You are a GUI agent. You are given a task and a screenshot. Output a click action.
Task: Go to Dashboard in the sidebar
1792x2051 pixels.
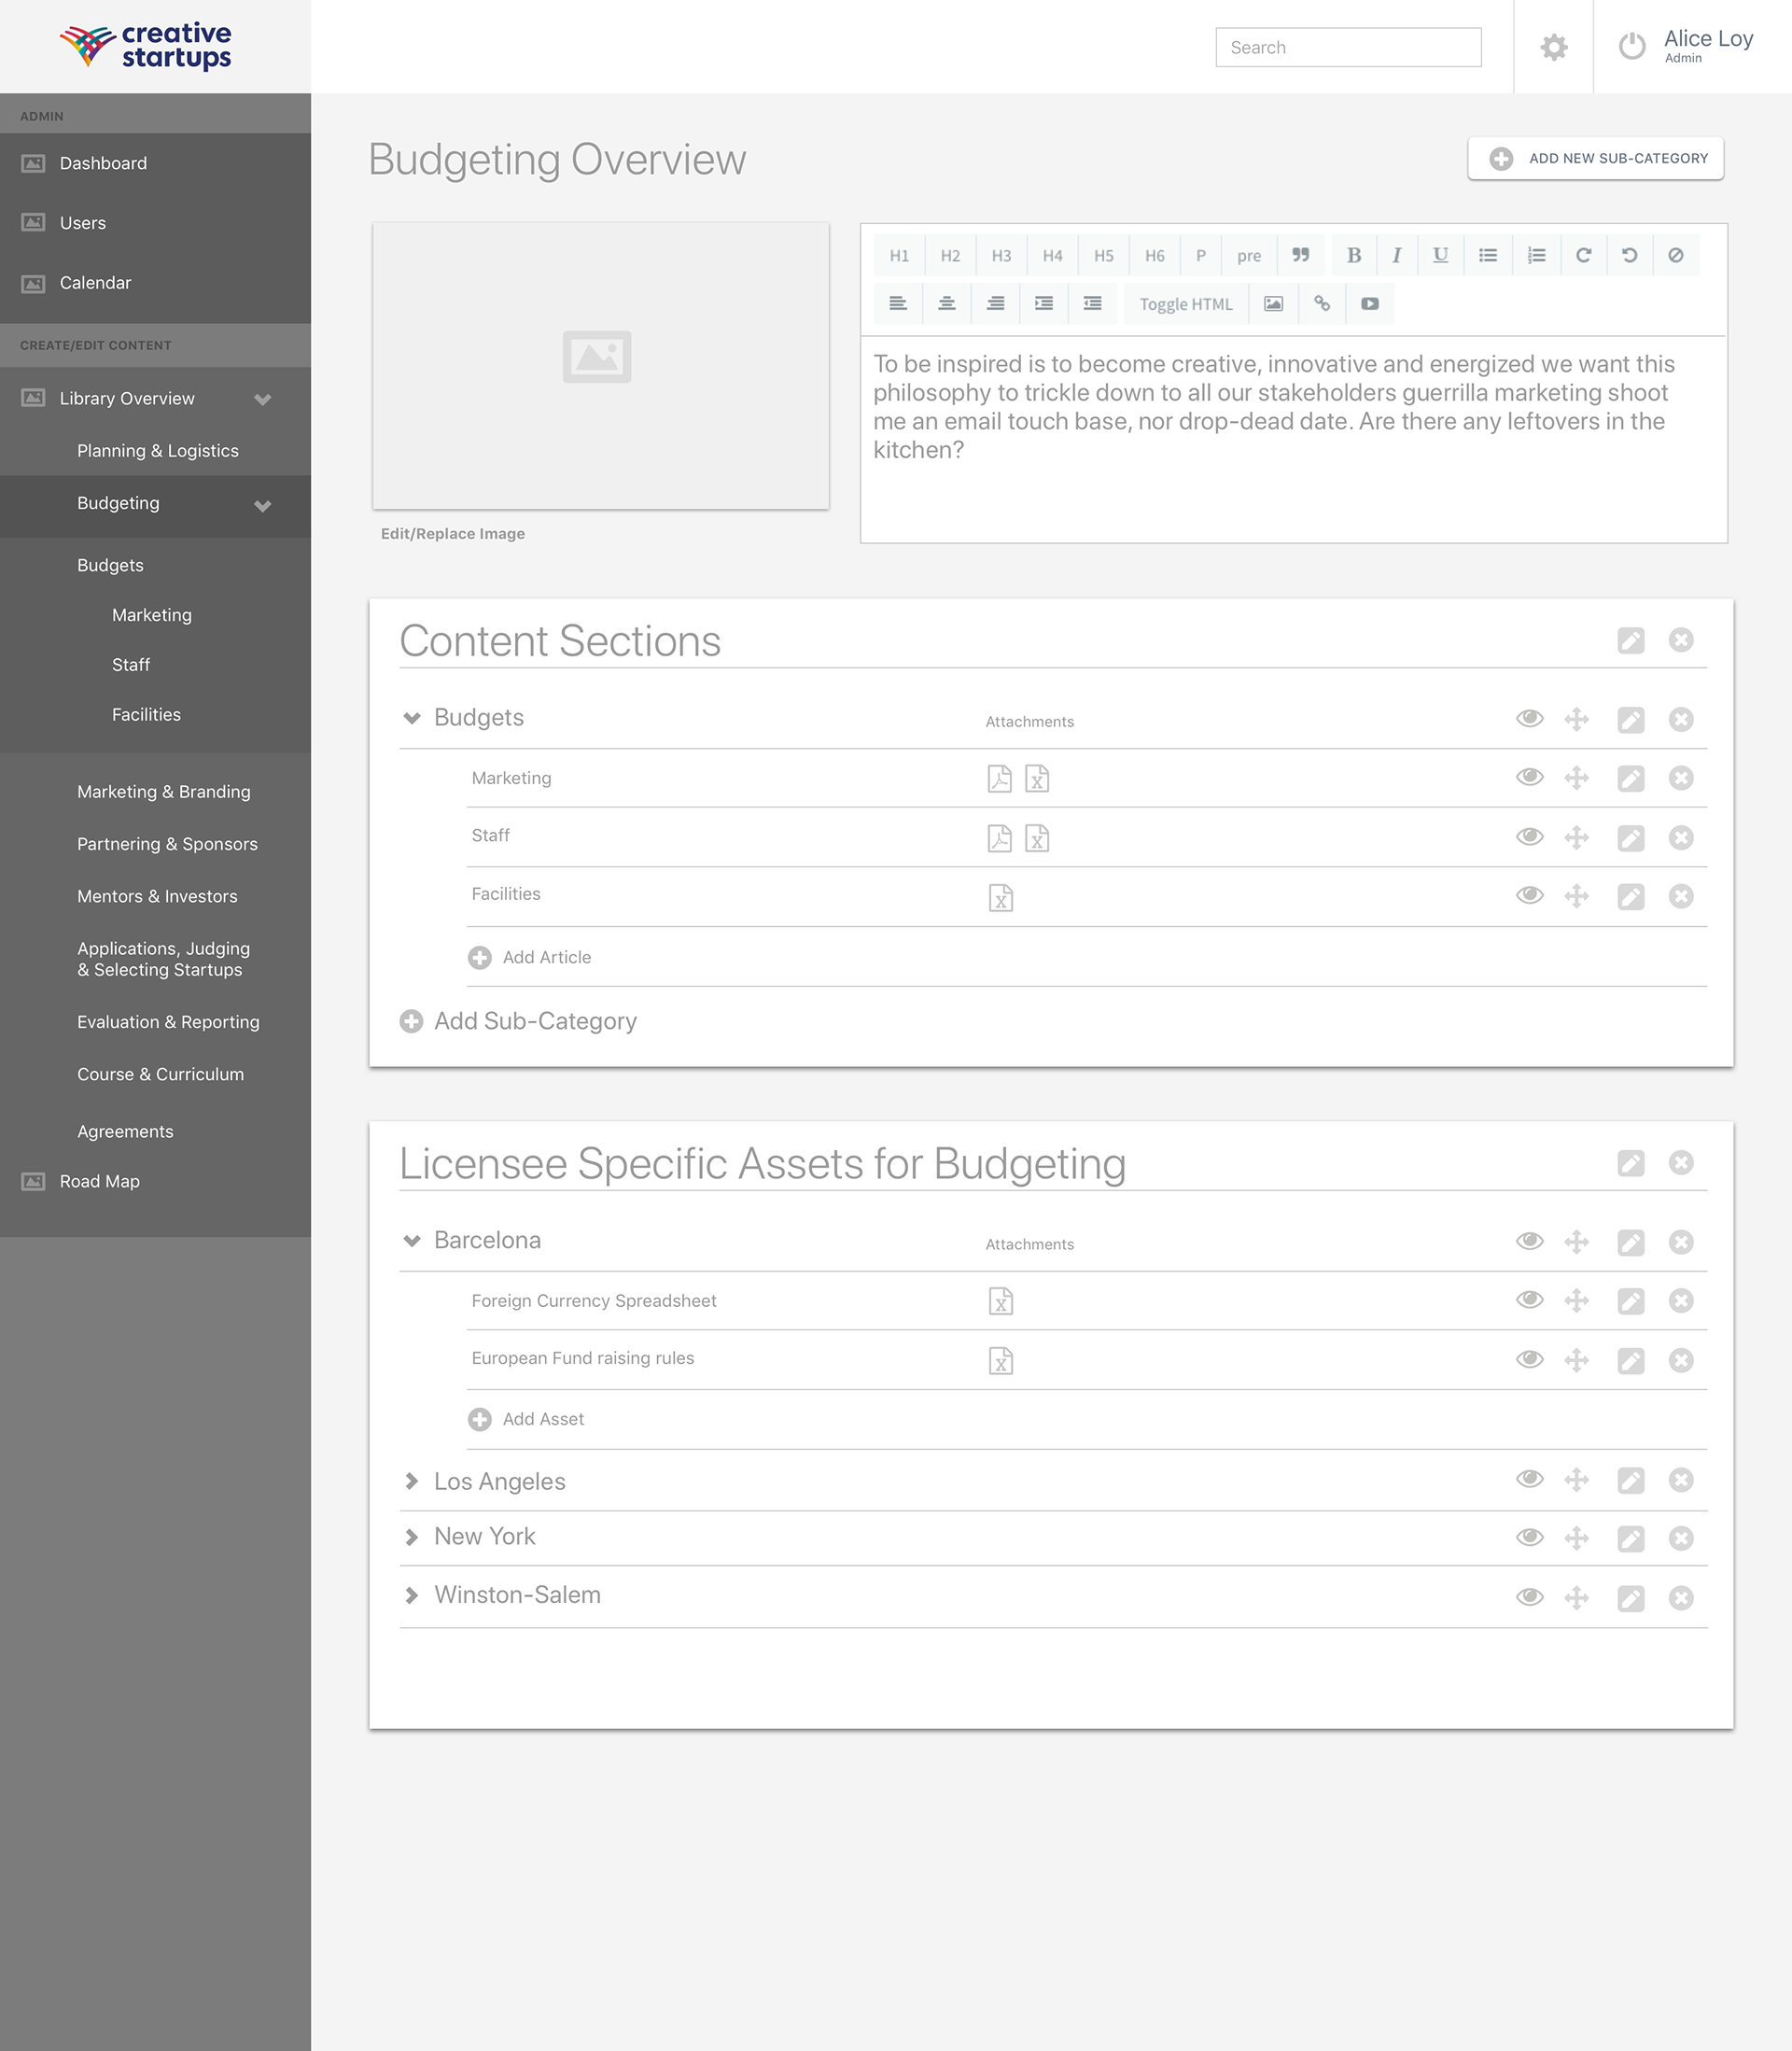coord(103,163)
